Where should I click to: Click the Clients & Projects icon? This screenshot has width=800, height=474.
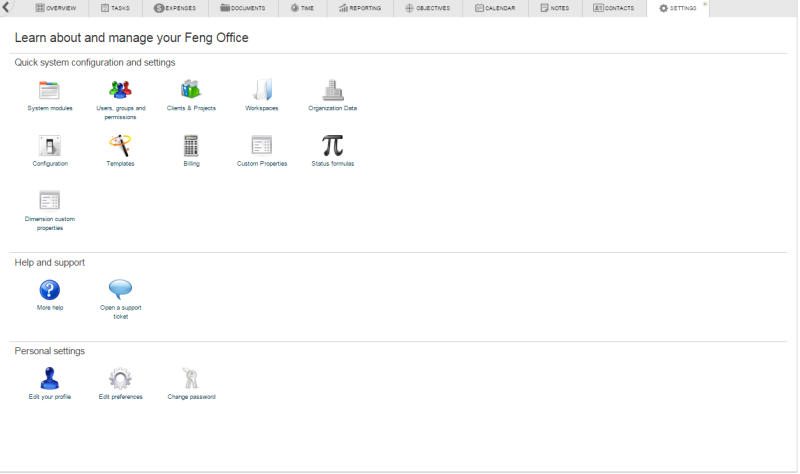coord(190,90)
